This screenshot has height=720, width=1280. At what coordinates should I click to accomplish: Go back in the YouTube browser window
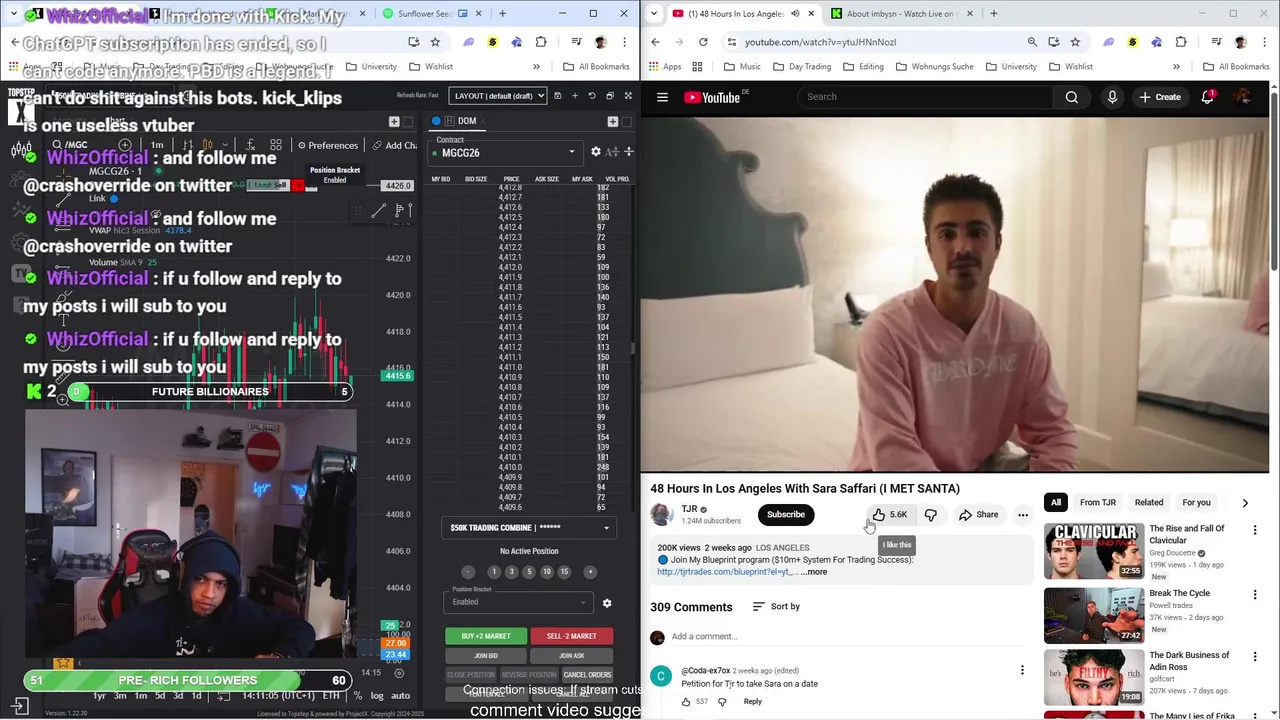point(655,42)
